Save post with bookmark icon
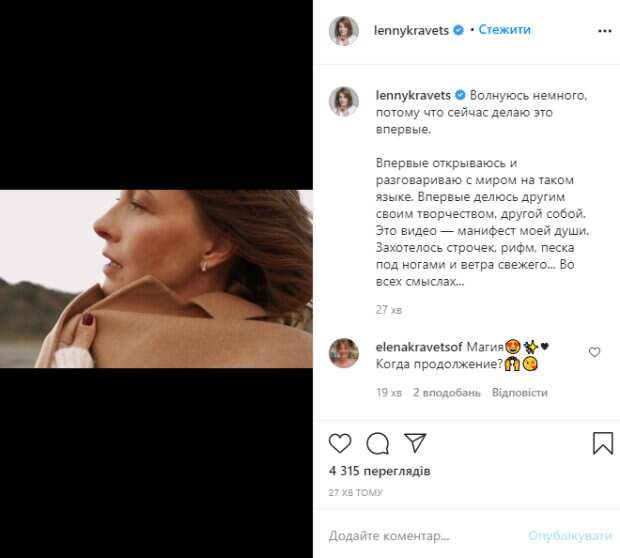This screenshot has height=558, width=620. pos(602,443)
